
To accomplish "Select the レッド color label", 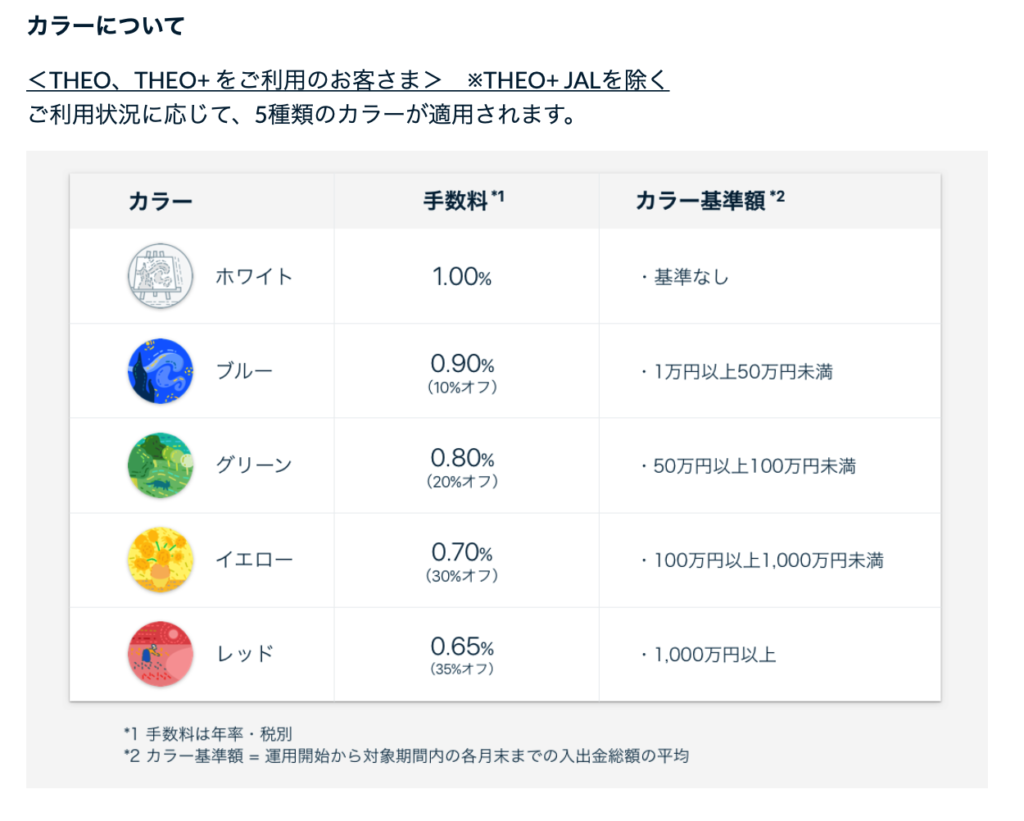I will 244,654.
